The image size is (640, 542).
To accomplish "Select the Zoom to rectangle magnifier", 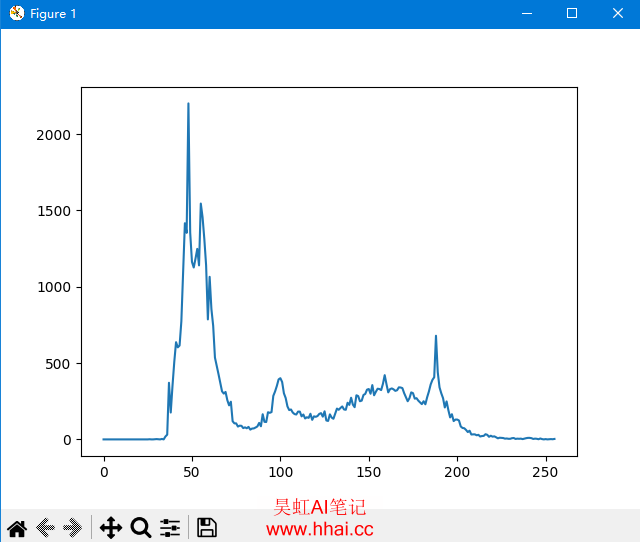I will (140, 528).
